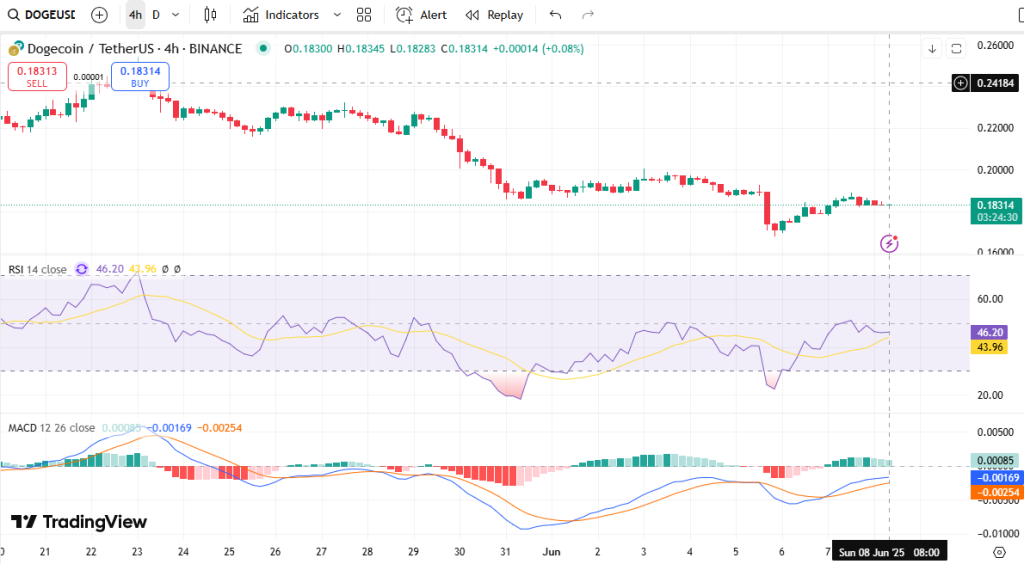Click the 0.24184 crosshair price label
Screen dimensions: 1024x564
pyautogui.click(x=995, y=83)
